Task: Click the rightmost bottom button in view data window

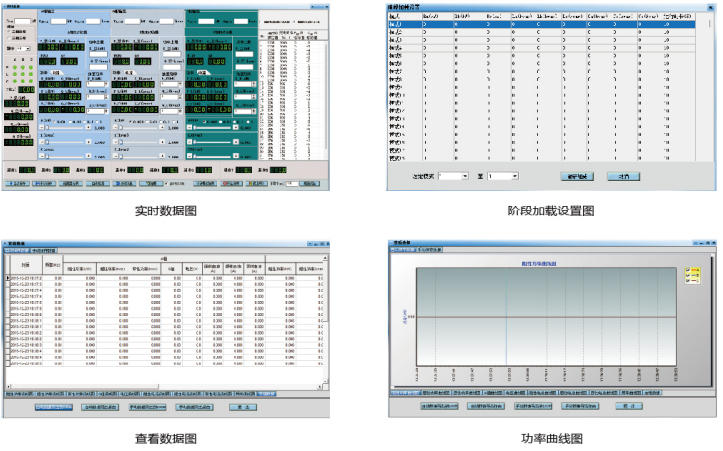Action: (243, 407)
